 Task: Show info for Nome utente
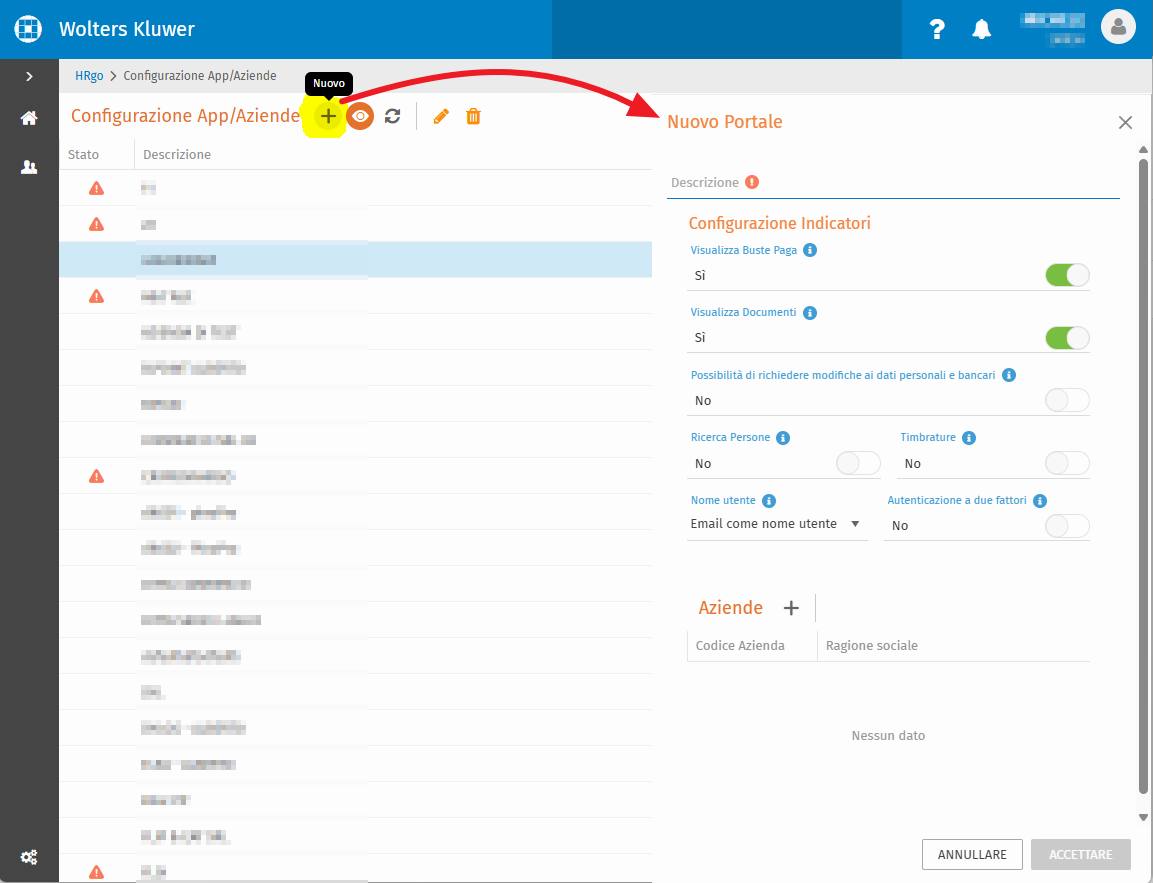tap(769, 501)
